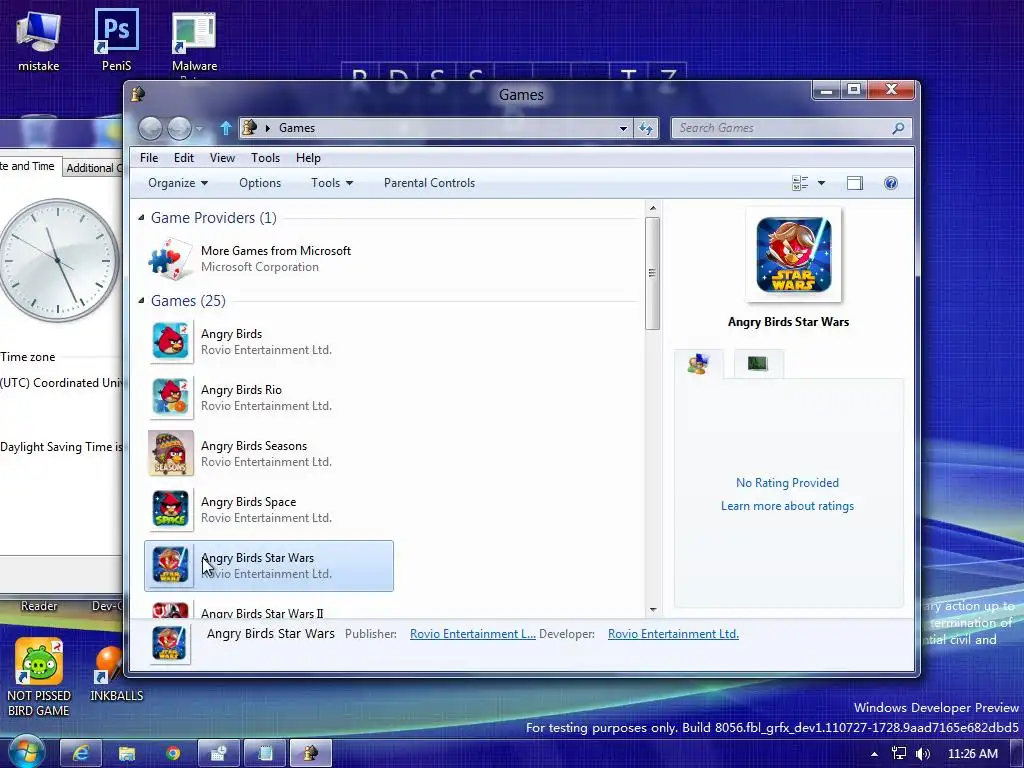Open Parental Controls
The image size is (1024, 768).
coord(429,183)
